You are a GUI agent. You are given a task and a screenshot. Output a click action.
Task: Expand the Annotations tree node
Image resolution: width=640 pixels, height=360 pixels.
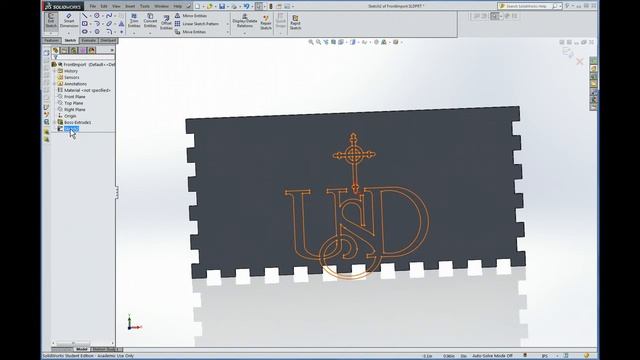[55, 84]
